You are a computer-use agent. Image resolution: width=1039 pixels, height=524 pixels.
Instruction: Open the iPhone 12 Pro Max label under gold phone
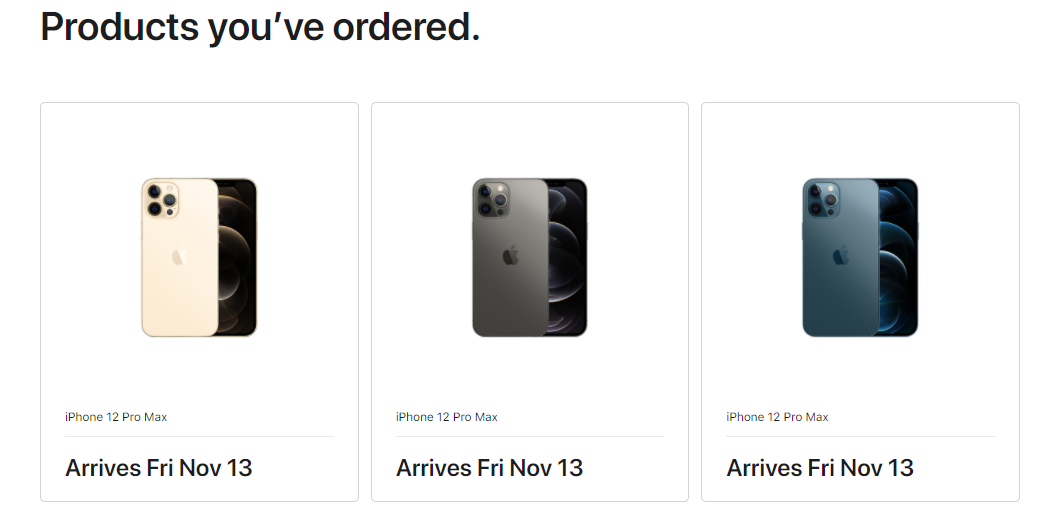(116, 417)
